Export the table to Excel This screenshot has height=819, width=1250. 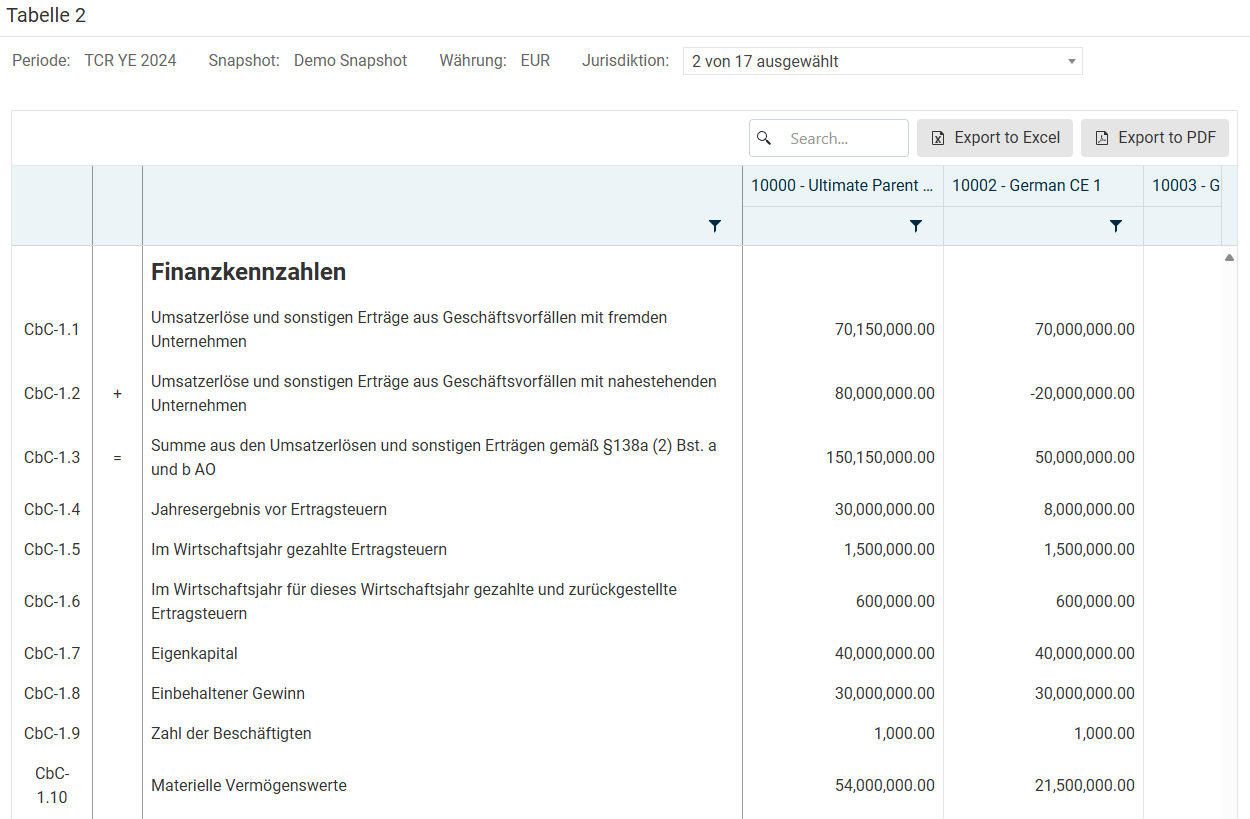point(995,138)
